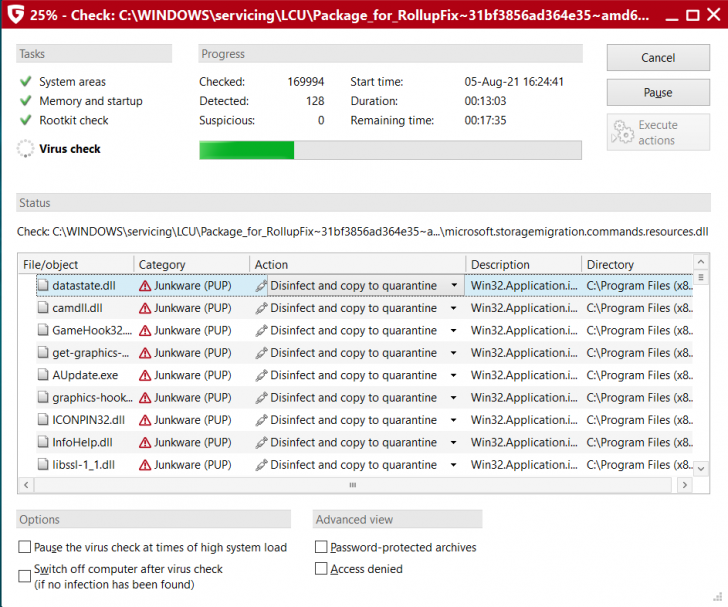
Task: Open action dropdown for InfoHelp.dll
Action: click(454, 442)
